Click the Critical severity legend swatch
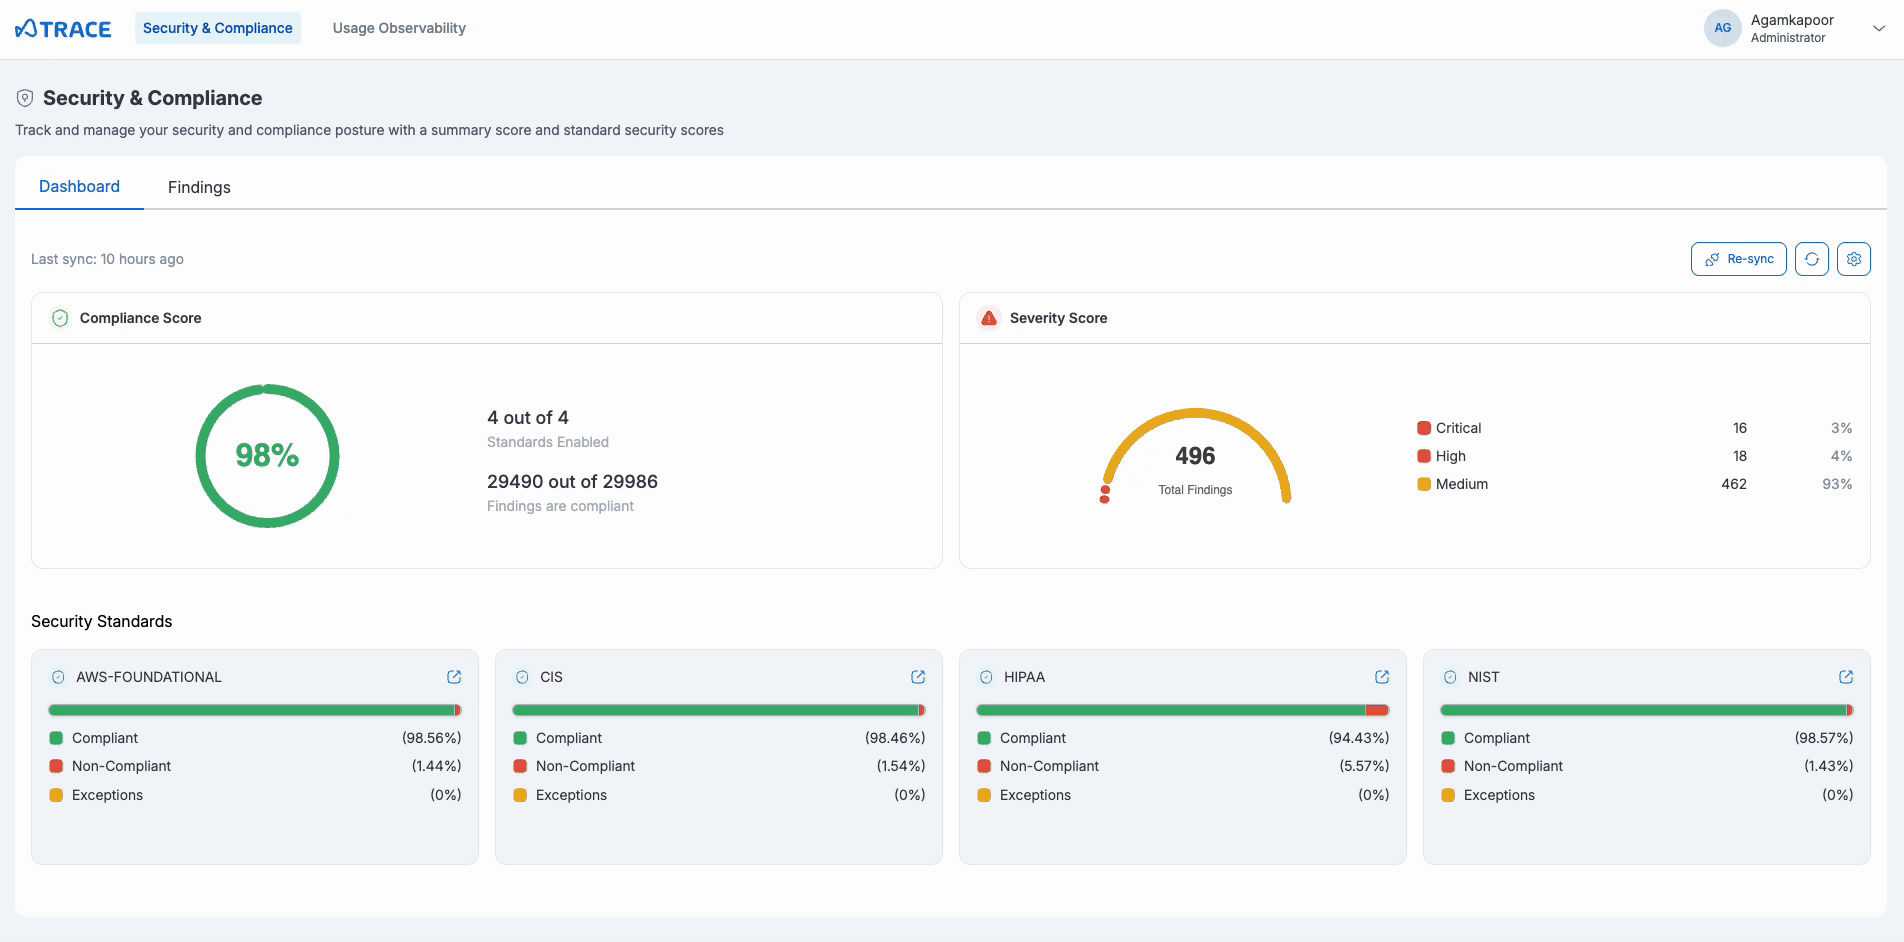This screenshot has height=942, width=1904. [x=1424, y=428]
